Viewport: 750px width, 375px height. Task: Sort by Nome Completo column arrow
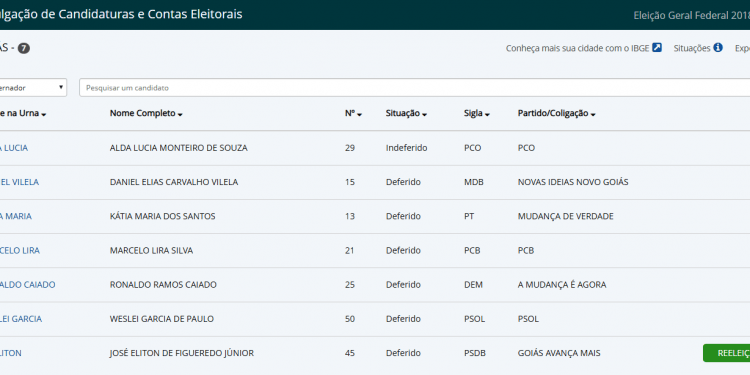click(180, 115)
